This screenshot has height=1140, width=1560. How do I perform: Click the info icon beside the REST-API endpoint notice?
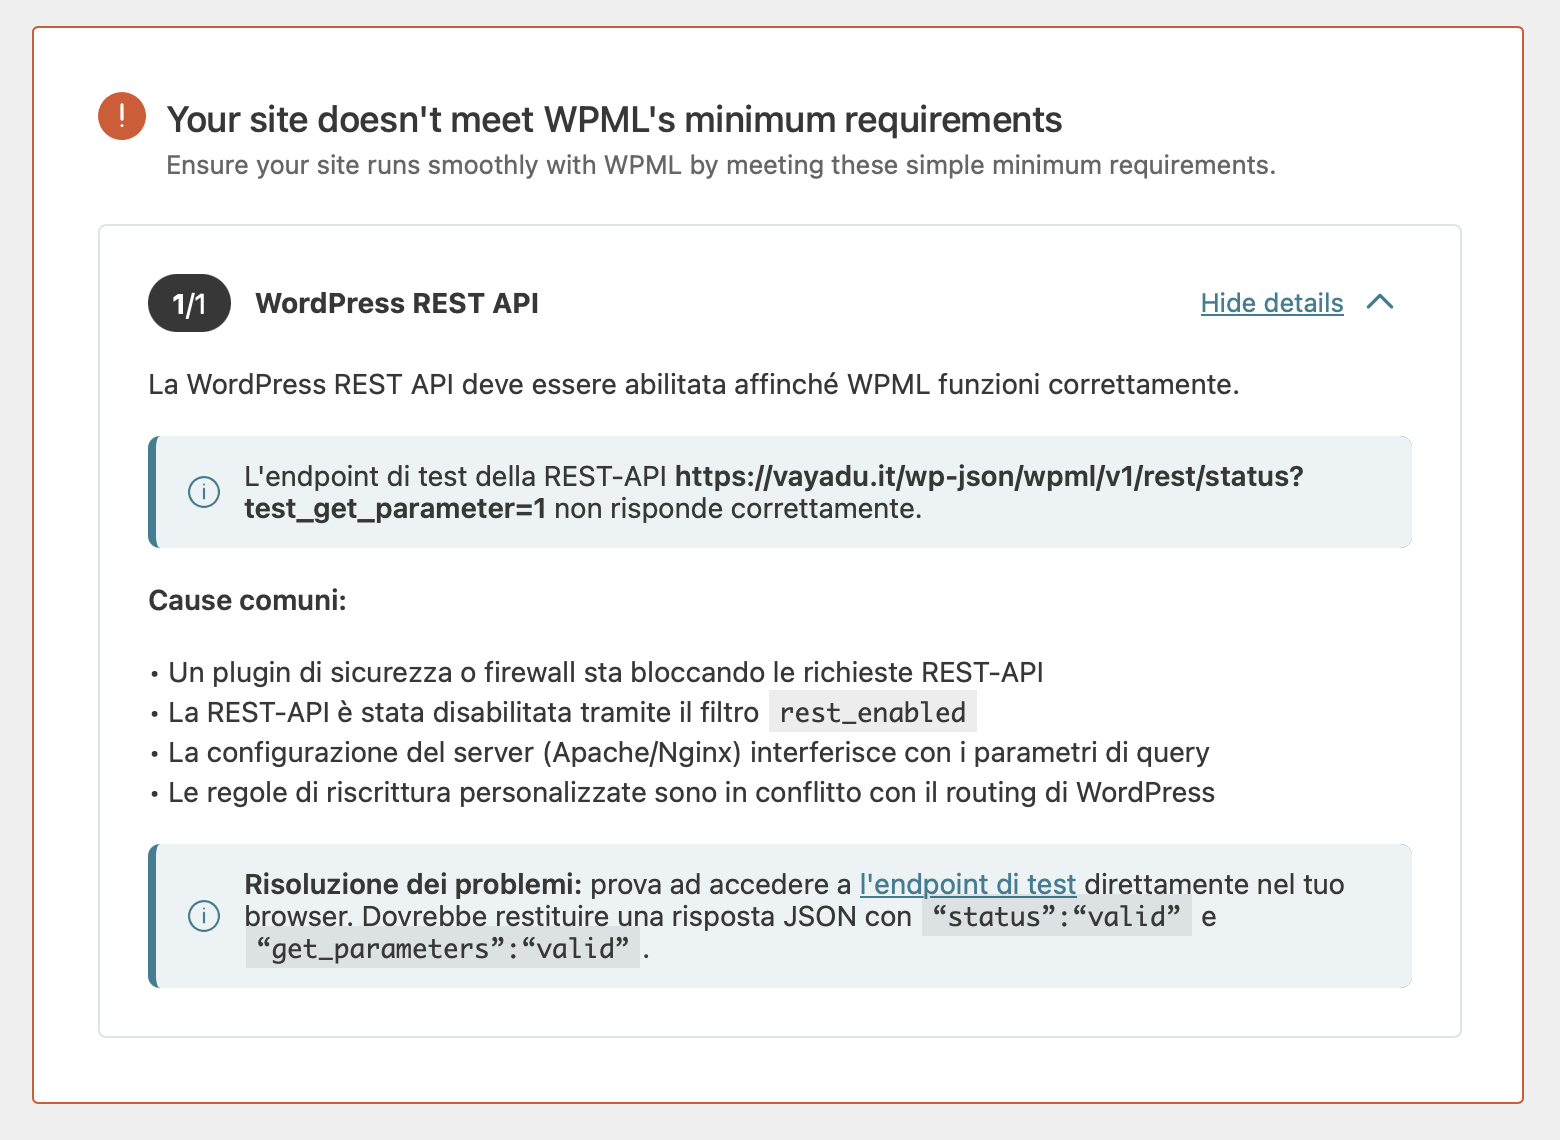pyautogui.click(x=204, y=492)
